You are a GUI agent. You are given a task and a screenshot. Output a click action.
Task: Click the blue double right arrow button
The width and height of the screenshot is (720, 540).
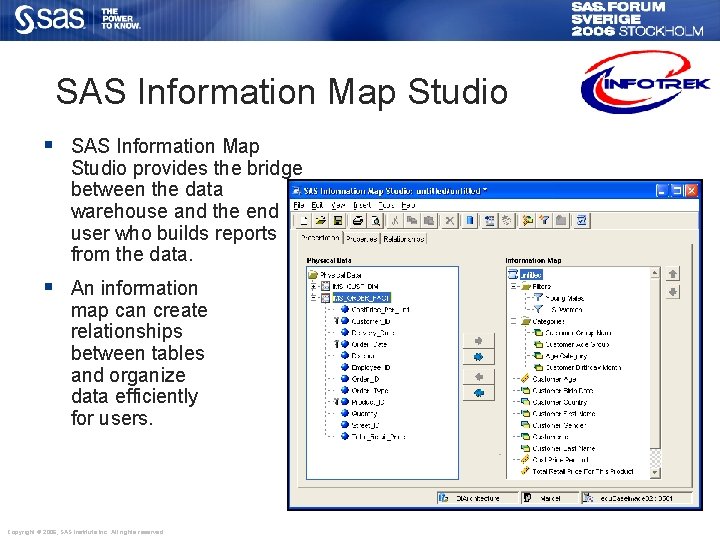click(478, 357)
